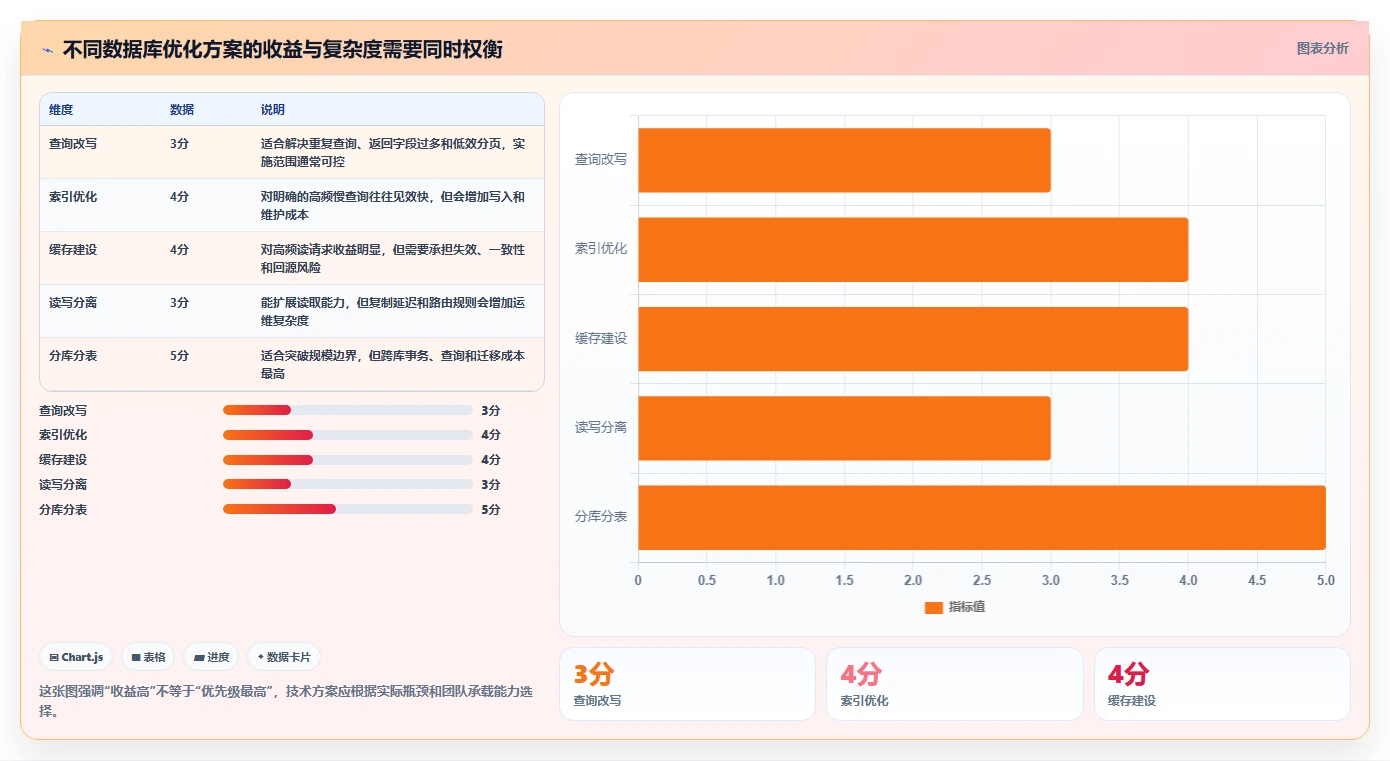This screenshot has width=1390, height=761.
Task: Click the 缓存建设 progress bar
Action: point(347,460)
